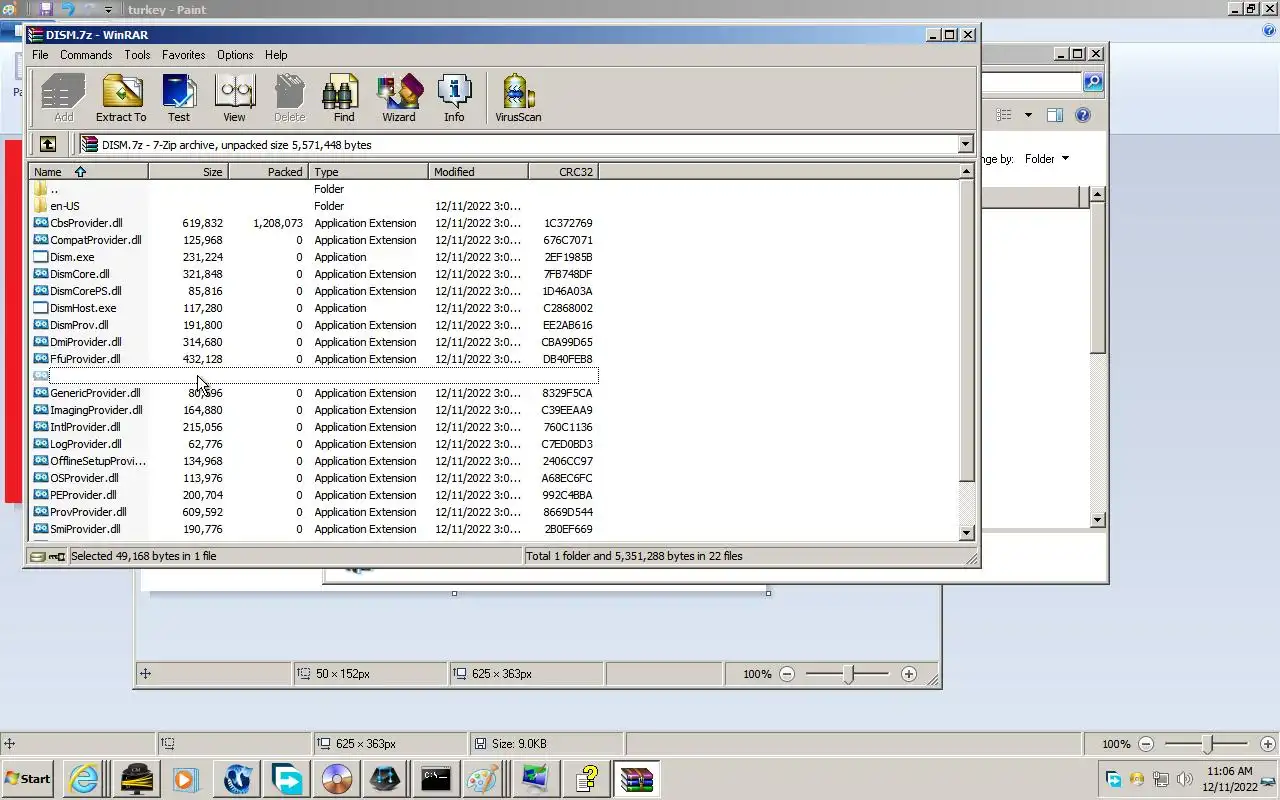Toggle the preview pane icon in Explorer window
This screenshot has height=800, width=1280.
[x=1054, y=115]
